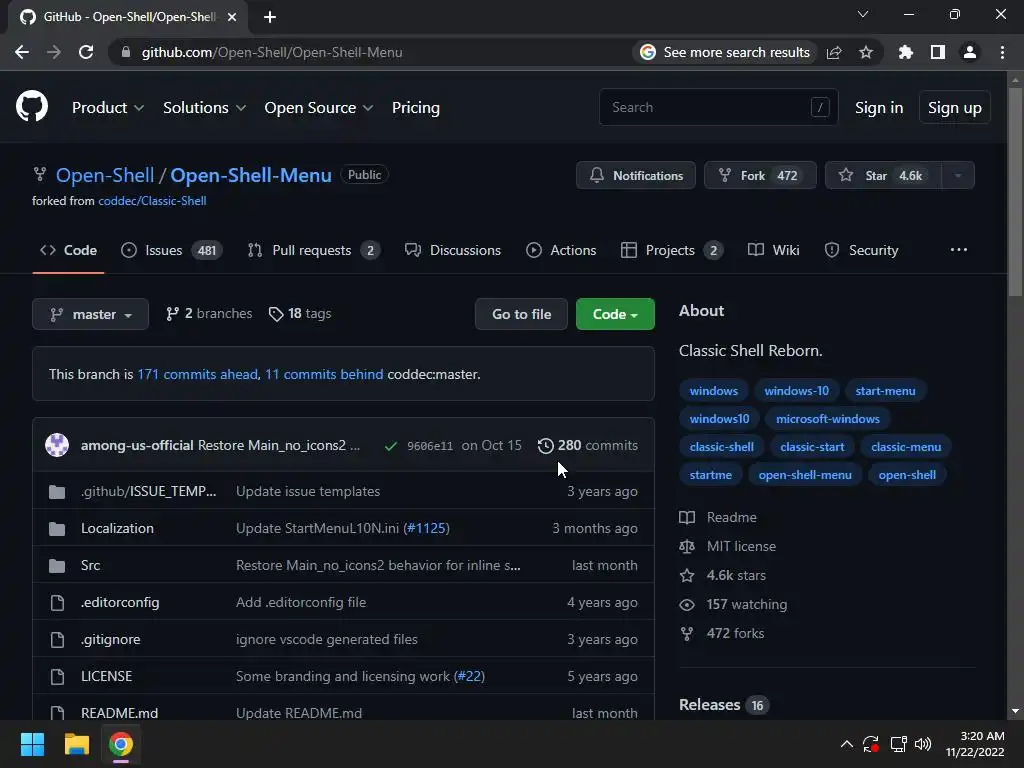Image resolution: width=1024 pixels, height=768 pixels.
Task: Click the network tray icon
Action: [x=899, y=744]
